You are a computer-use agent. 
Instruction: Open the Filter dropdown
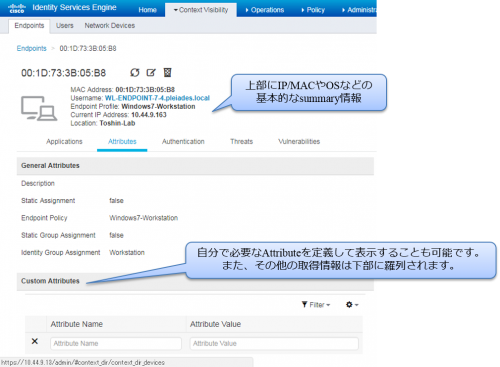[x=316, y=305]
